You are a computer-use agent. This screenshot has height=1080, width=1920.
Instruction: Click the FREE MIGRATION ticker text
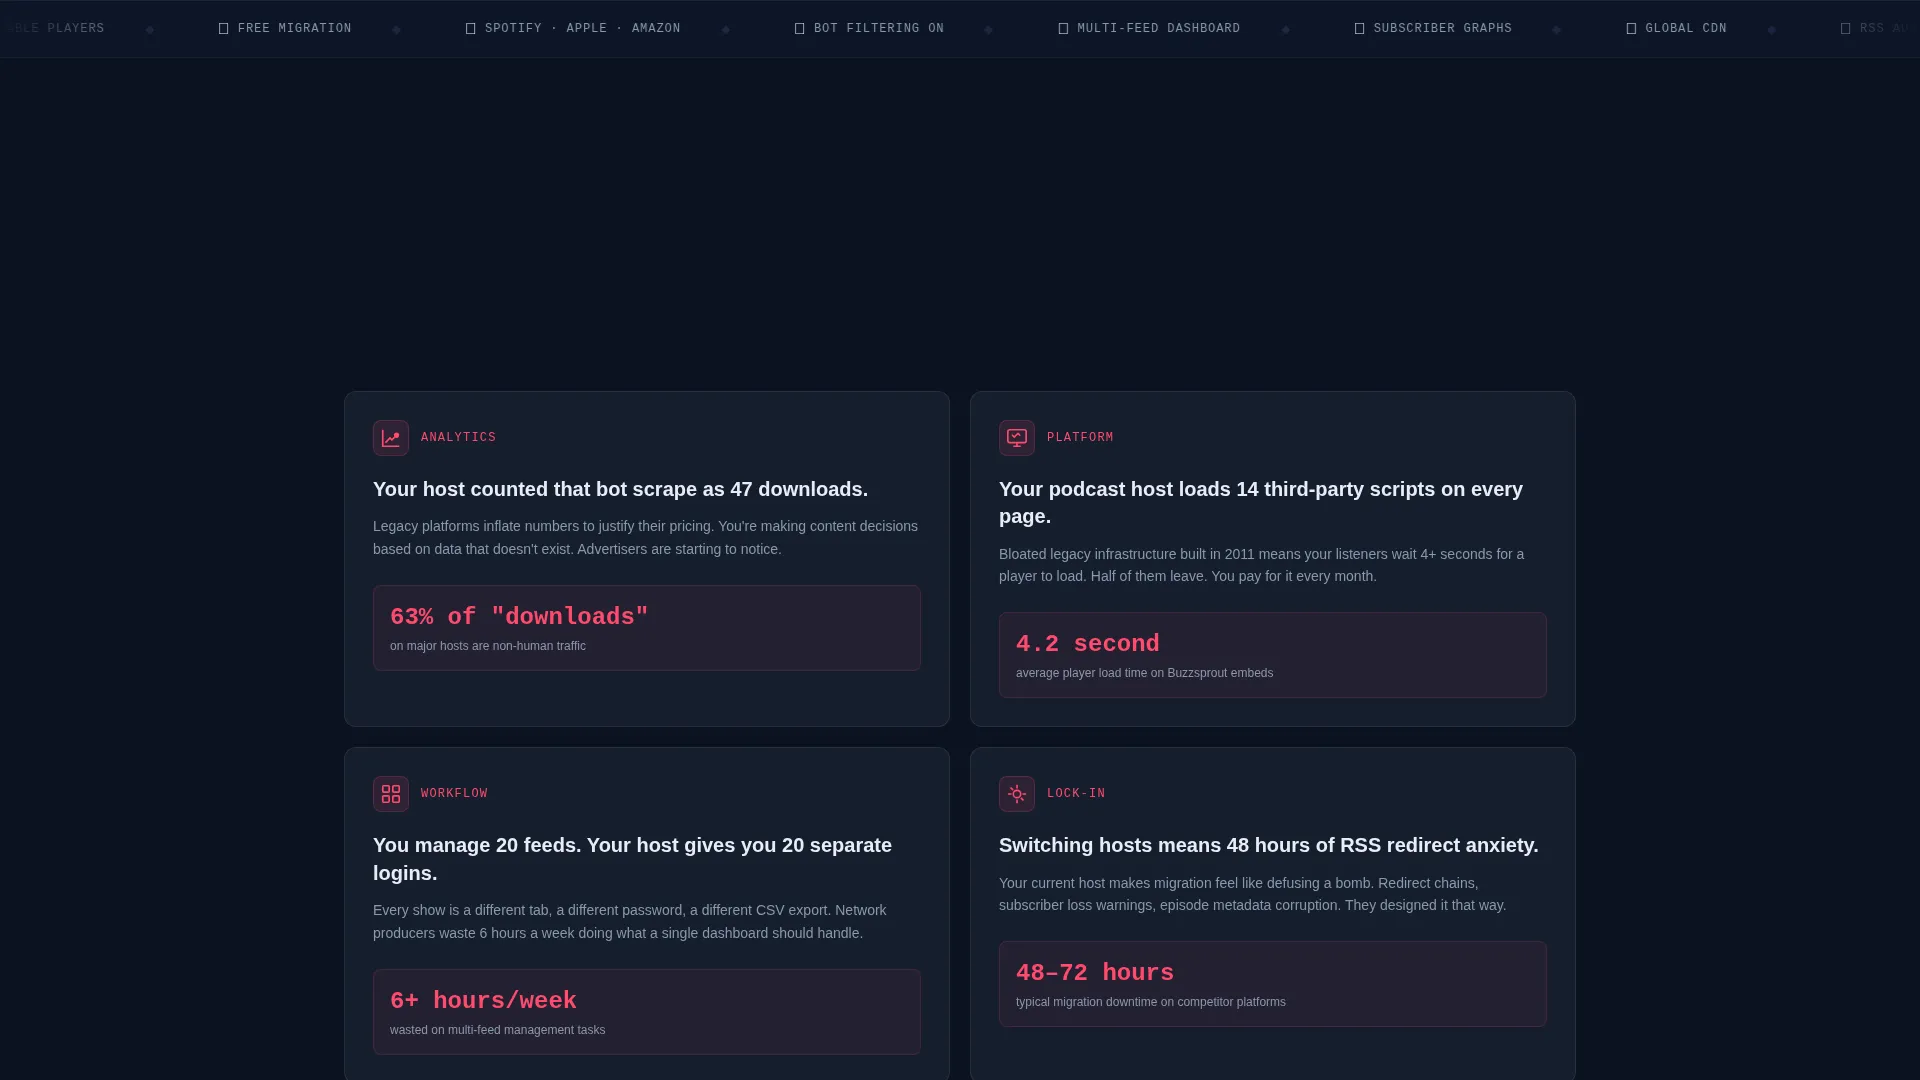pyautogui.click(x=295, y=29)
